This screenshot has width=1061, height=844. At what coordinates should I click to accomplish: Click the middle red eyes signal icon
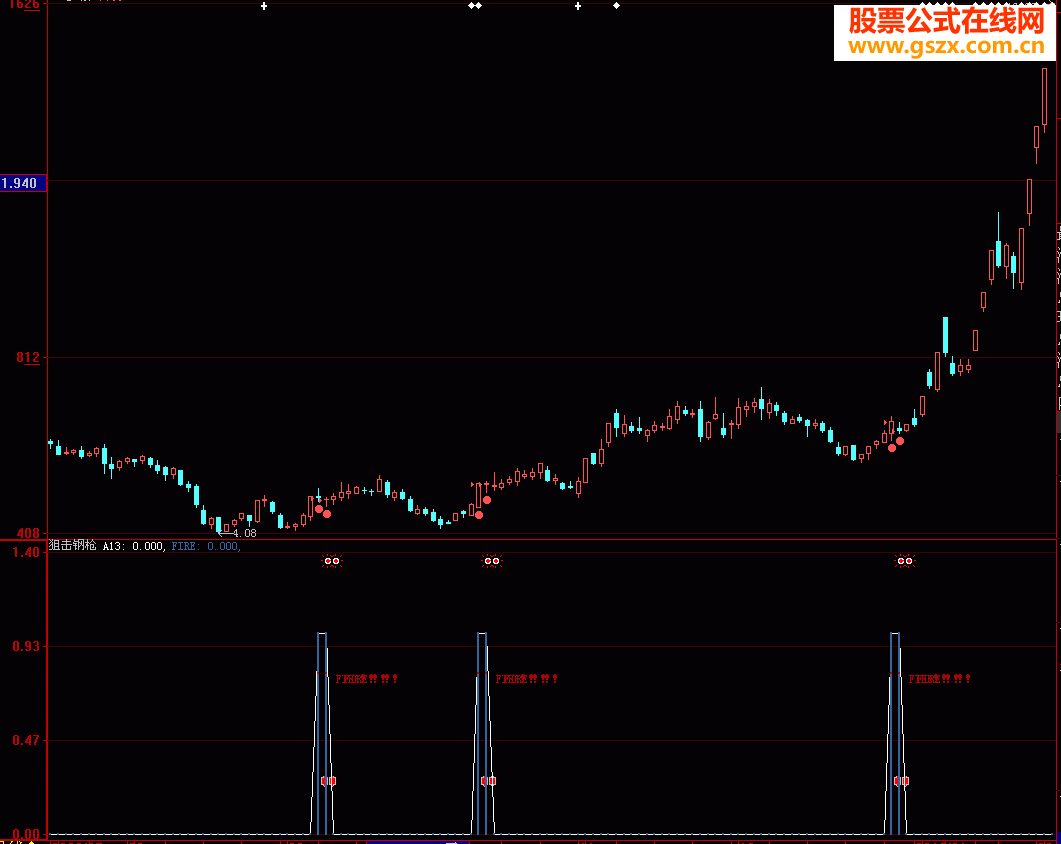[x=491, y=560]
